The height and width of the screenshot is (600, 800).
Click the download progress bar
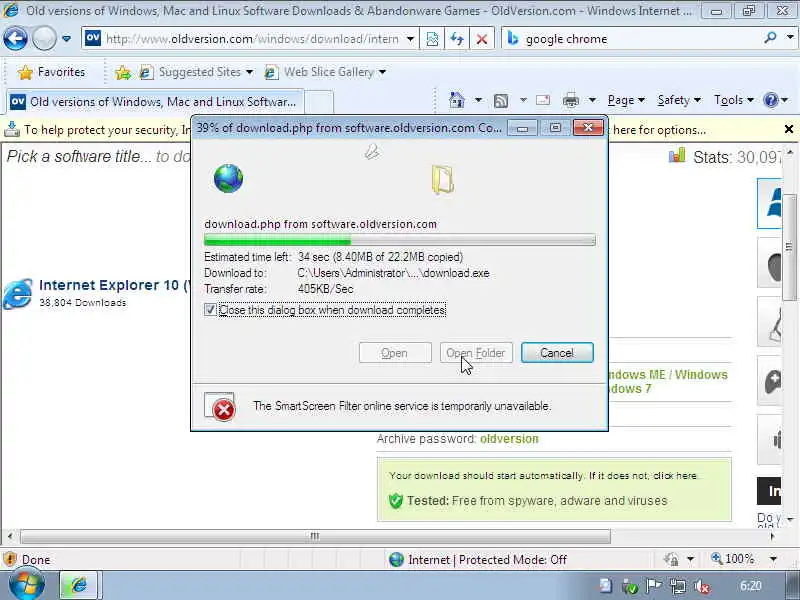pyautogui.click(x=399, y=240)
